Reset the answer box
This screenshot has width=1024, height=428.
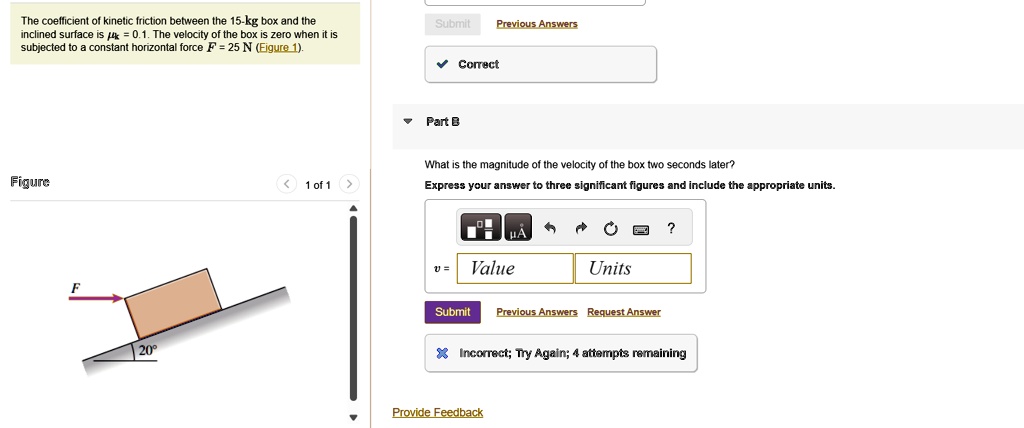tap(611, 228)
